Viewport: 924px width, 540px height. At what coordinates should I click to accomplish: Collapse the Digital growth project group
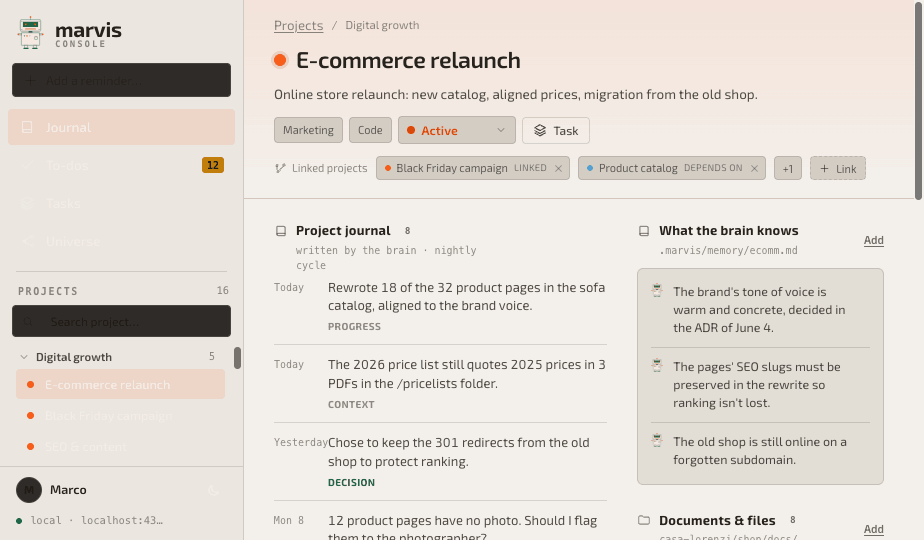[24, 357]
